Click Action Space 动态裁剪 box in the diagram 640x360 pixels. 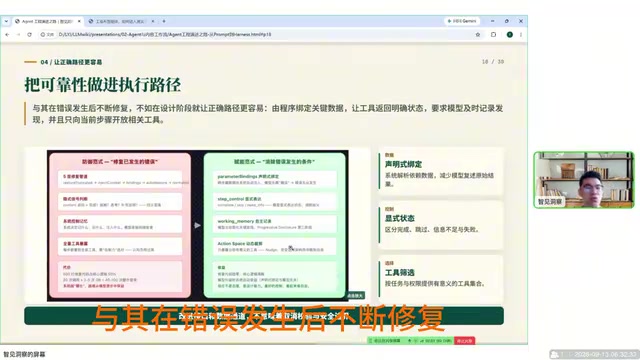tap(275, 246)
